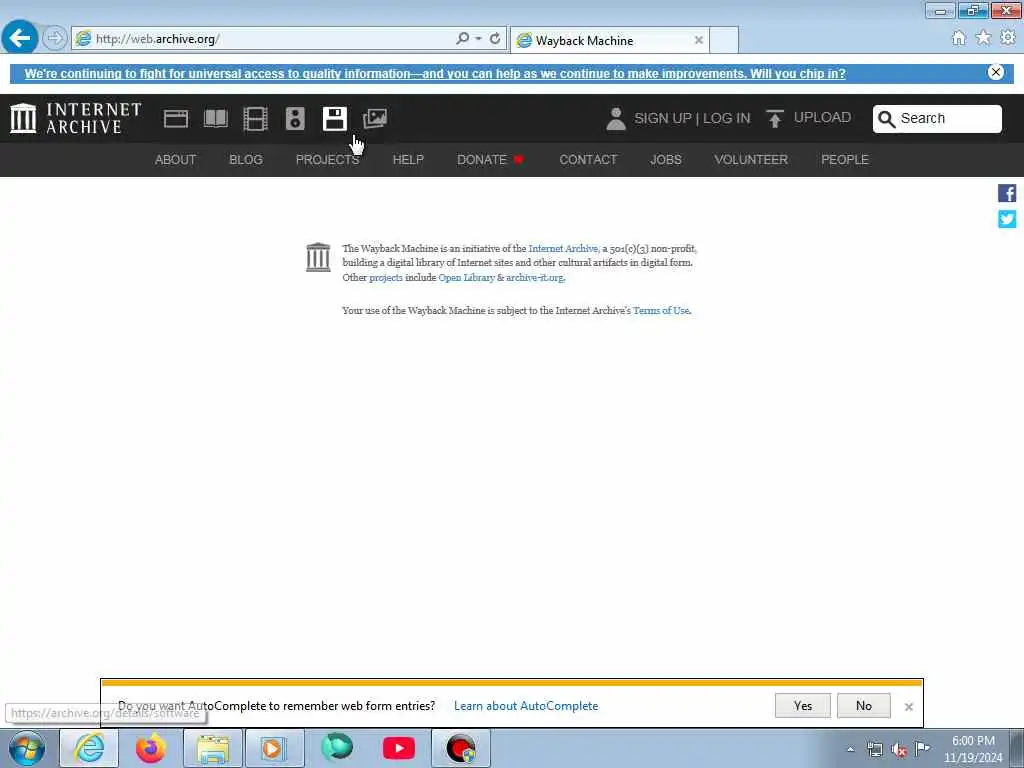Open the ABOUT menu item

175,159
